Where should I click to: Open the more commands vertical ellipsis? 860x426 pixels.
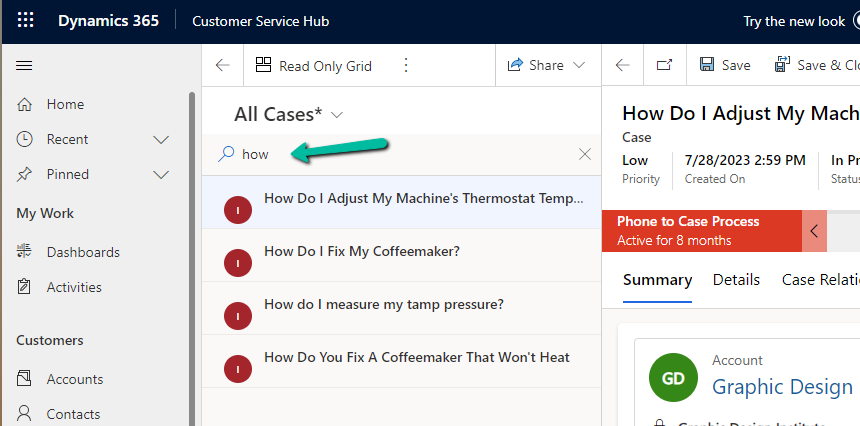tap(406, 66)
